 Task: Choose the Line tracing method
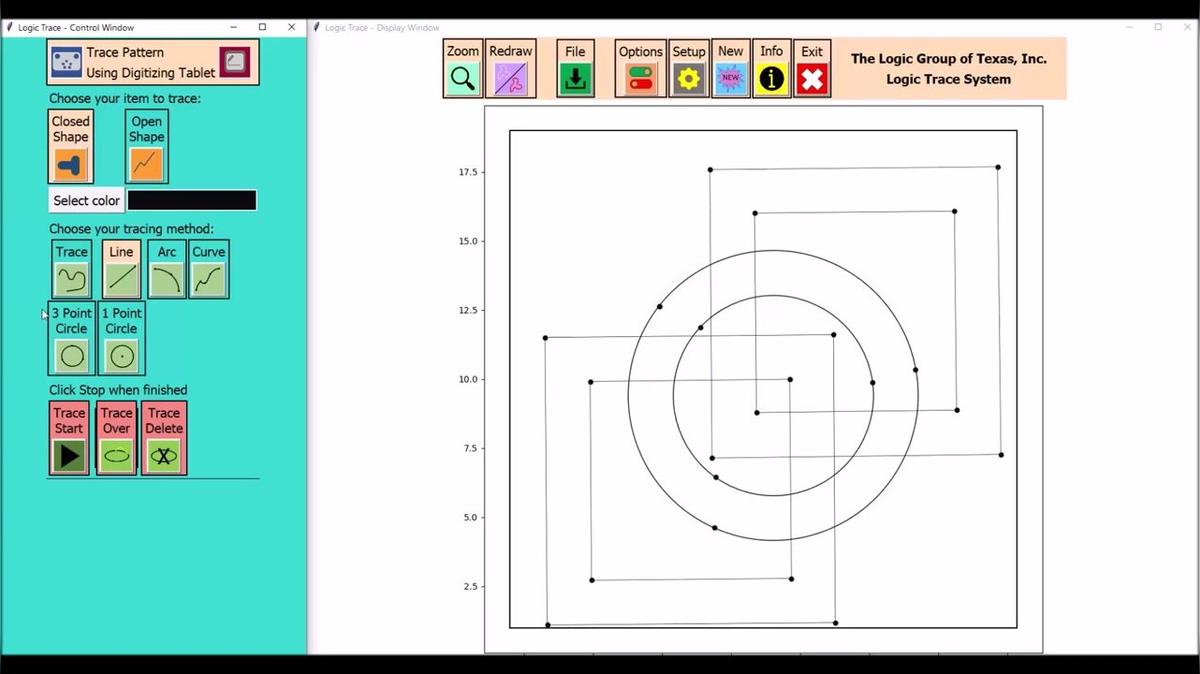[x=120, y=269]
